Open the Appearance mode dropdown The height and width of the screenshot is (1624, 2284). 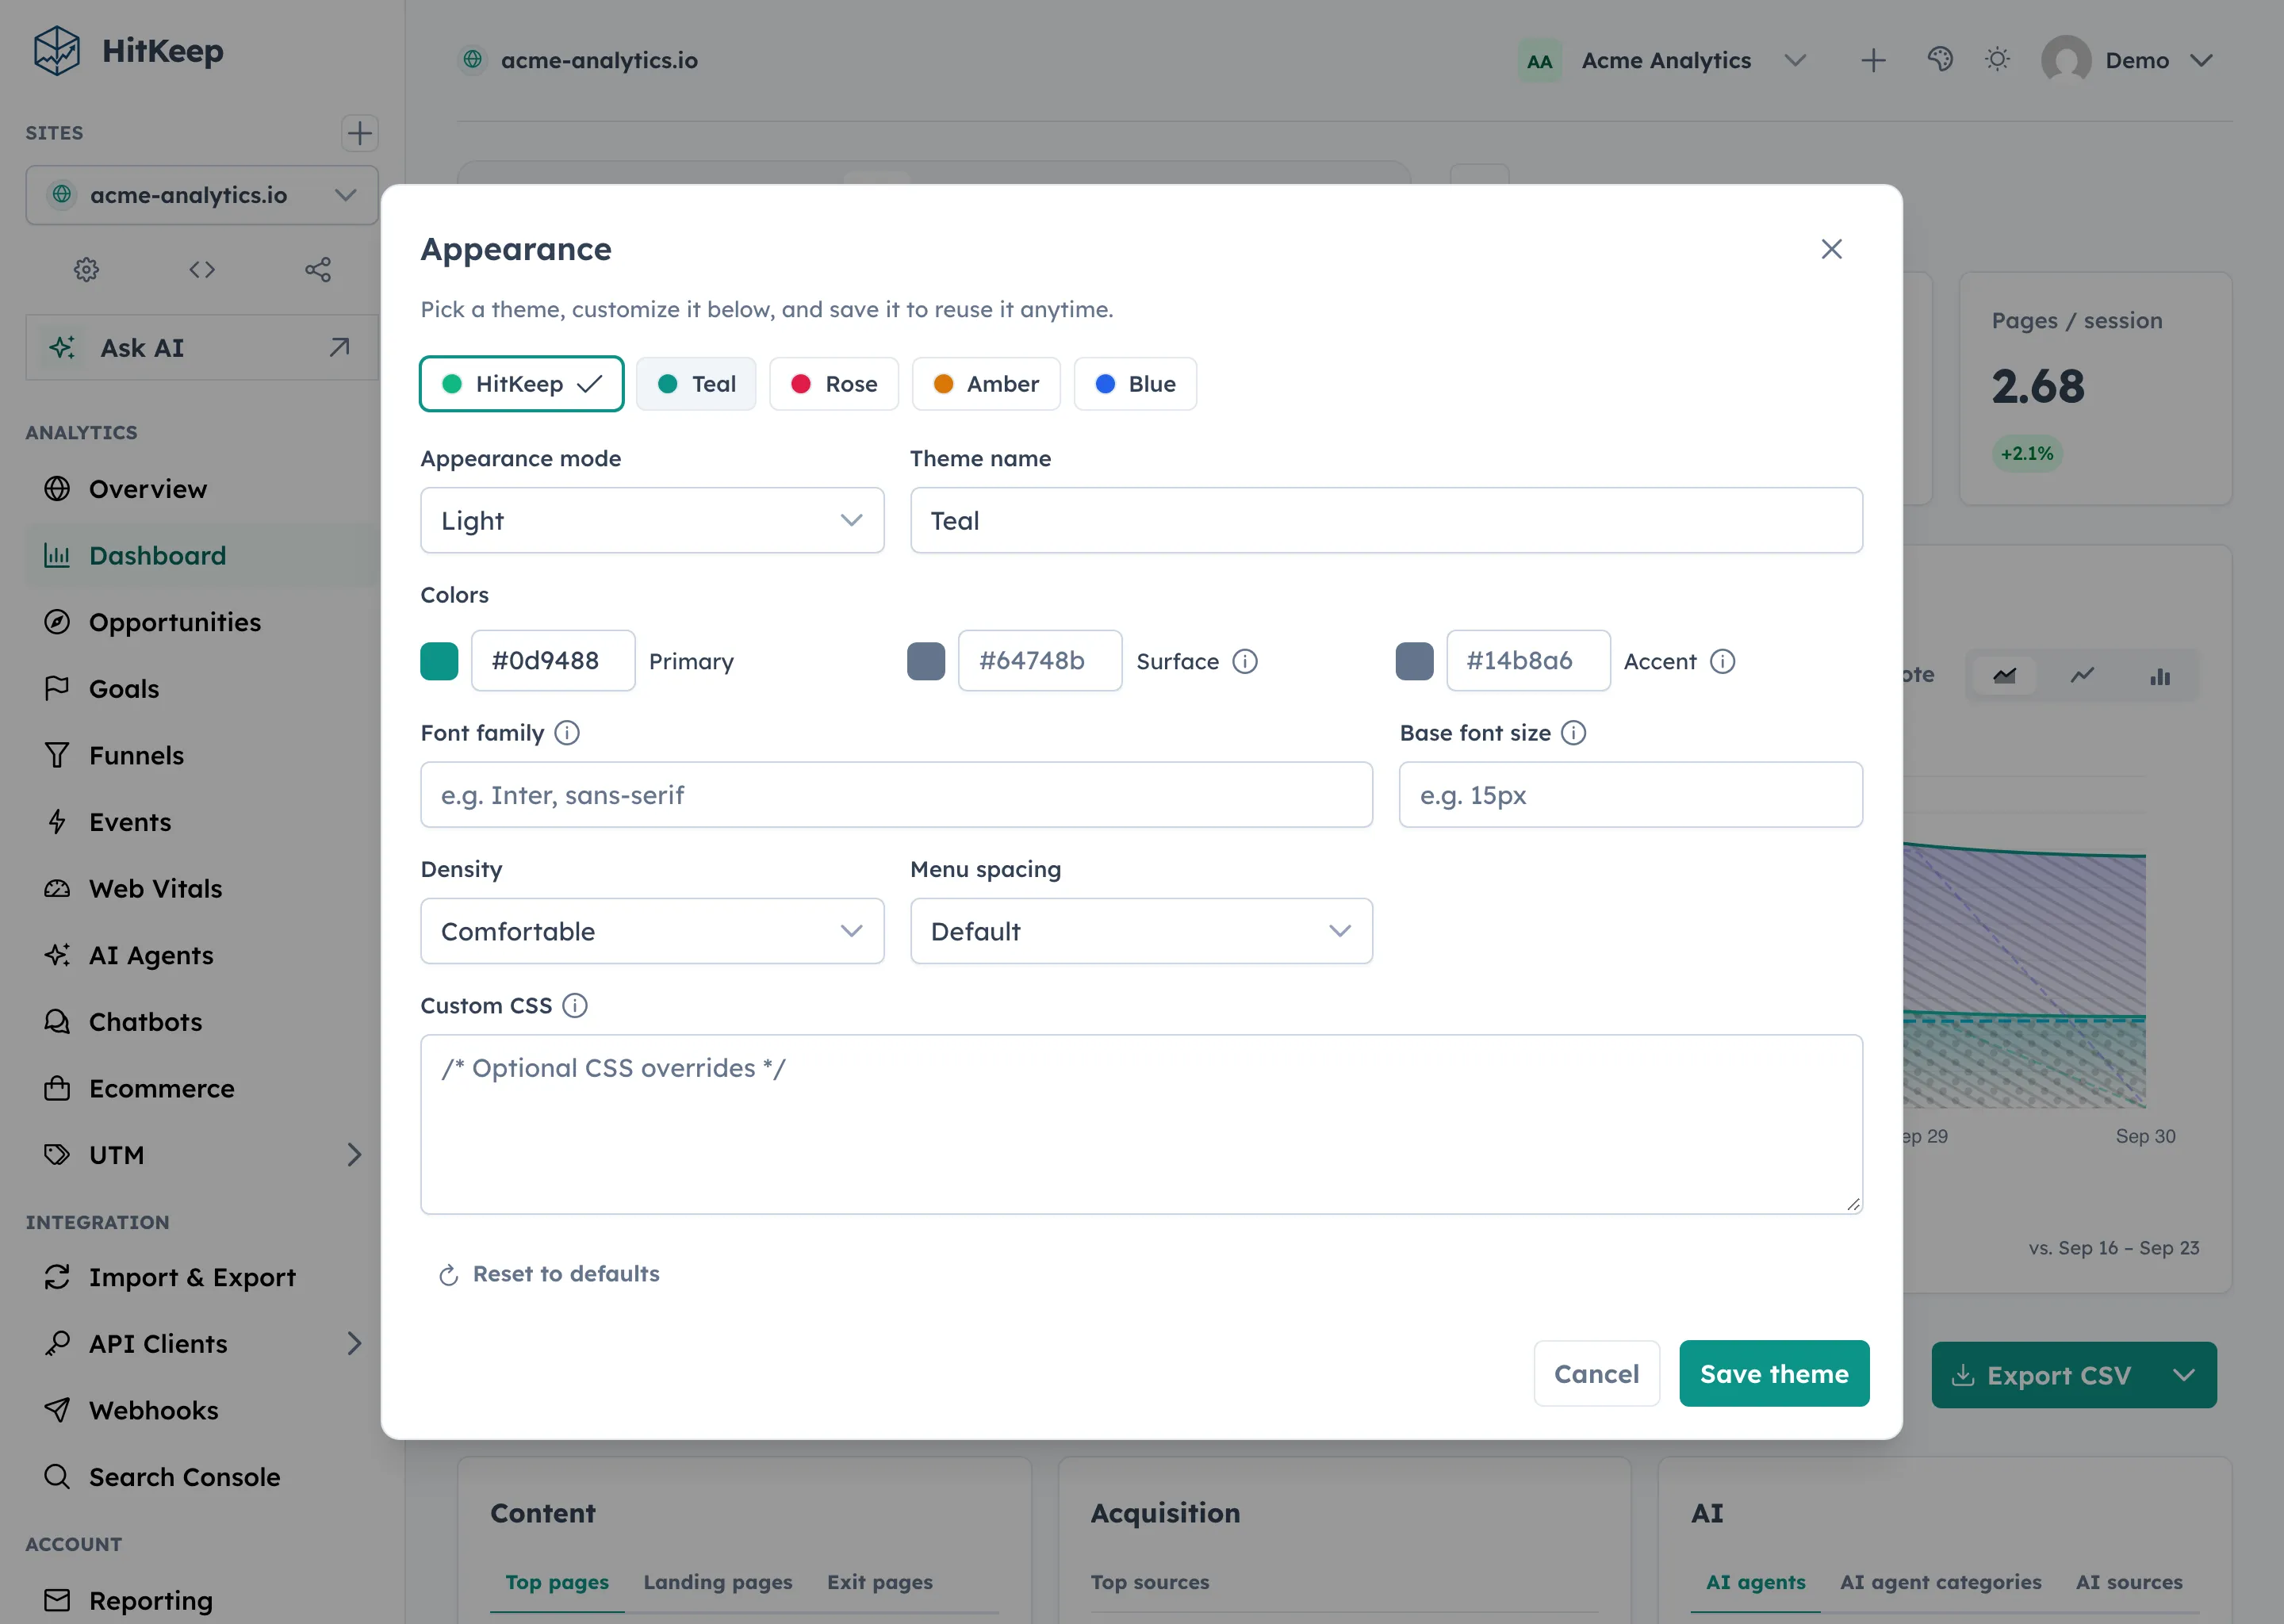[x=652, y=520]
